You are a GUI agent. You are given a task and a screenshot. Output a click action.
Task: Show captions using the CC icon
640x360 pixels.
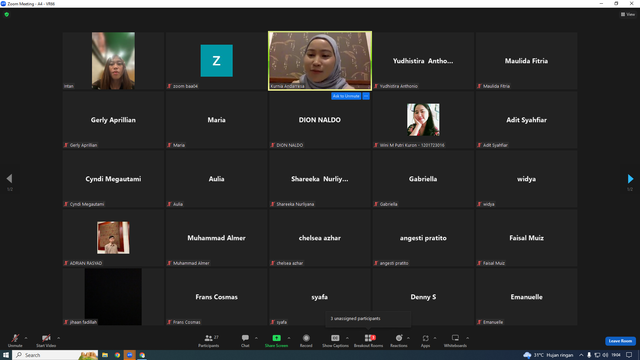335,338
